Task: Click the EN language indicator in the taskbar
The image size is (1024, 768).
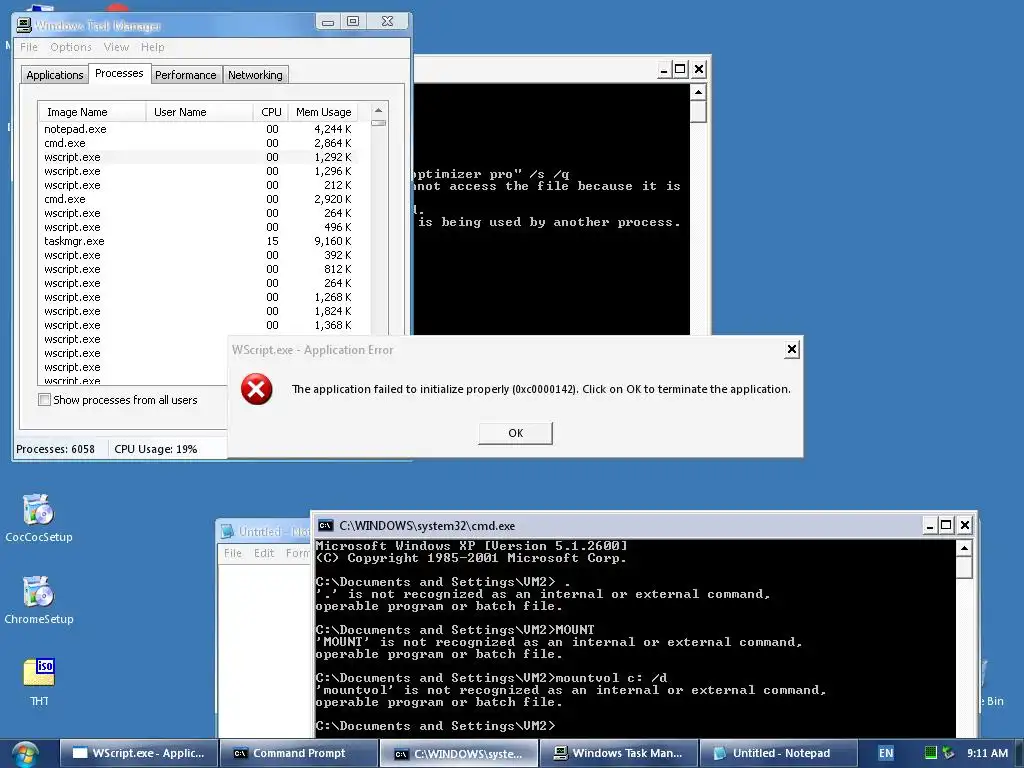Action: (886, 753)
